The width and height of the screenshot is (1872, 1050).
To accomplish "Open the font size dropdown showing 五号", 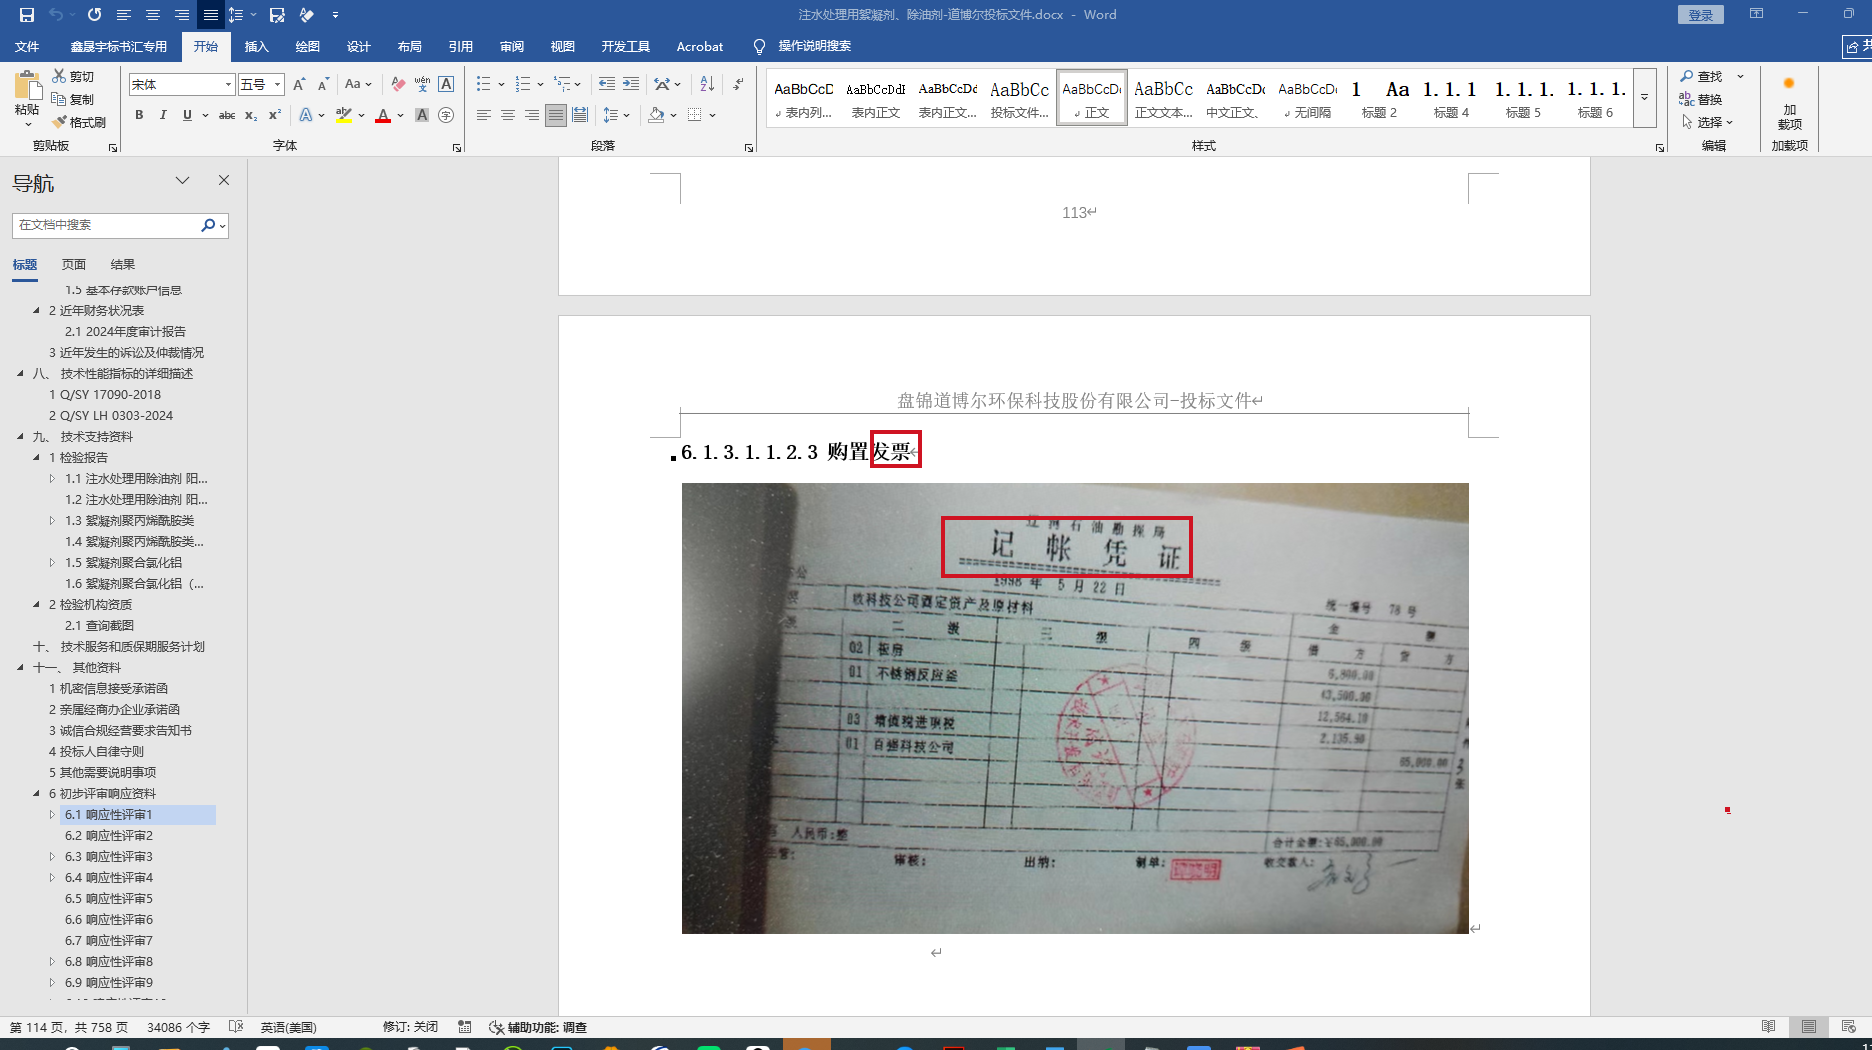I will tap(278, 85).
